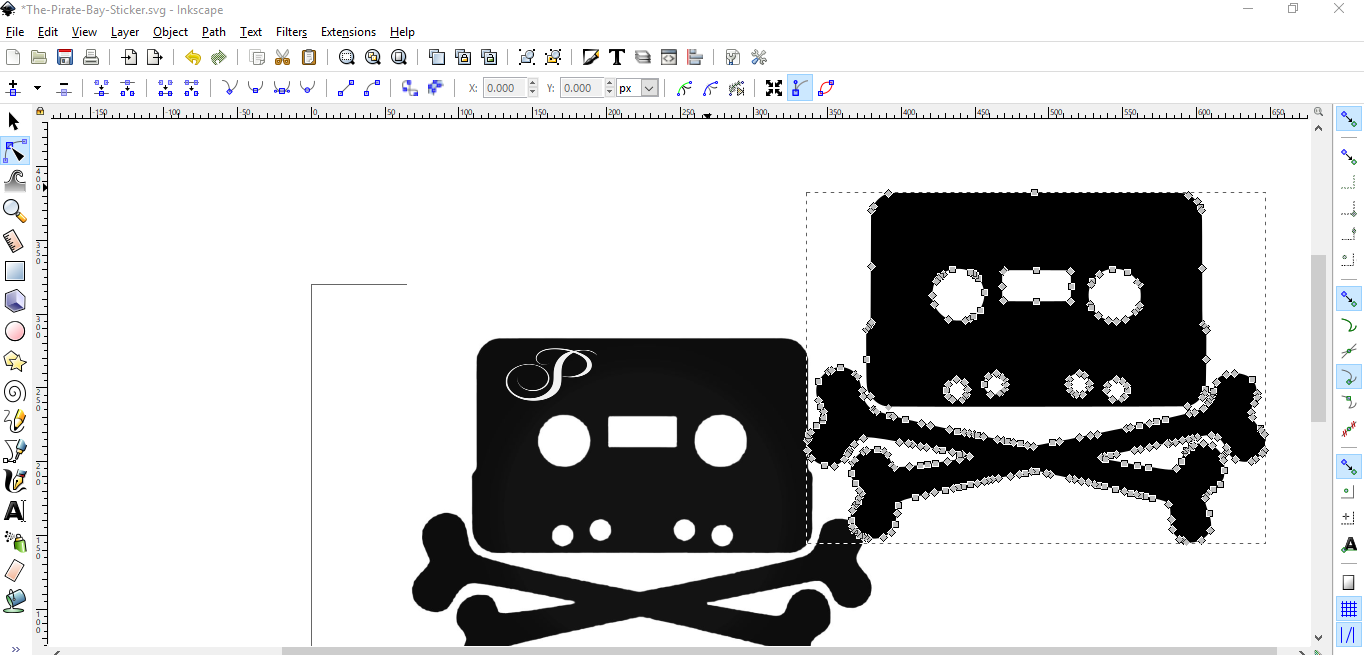Convert object to path

click(x=409, y=88)
